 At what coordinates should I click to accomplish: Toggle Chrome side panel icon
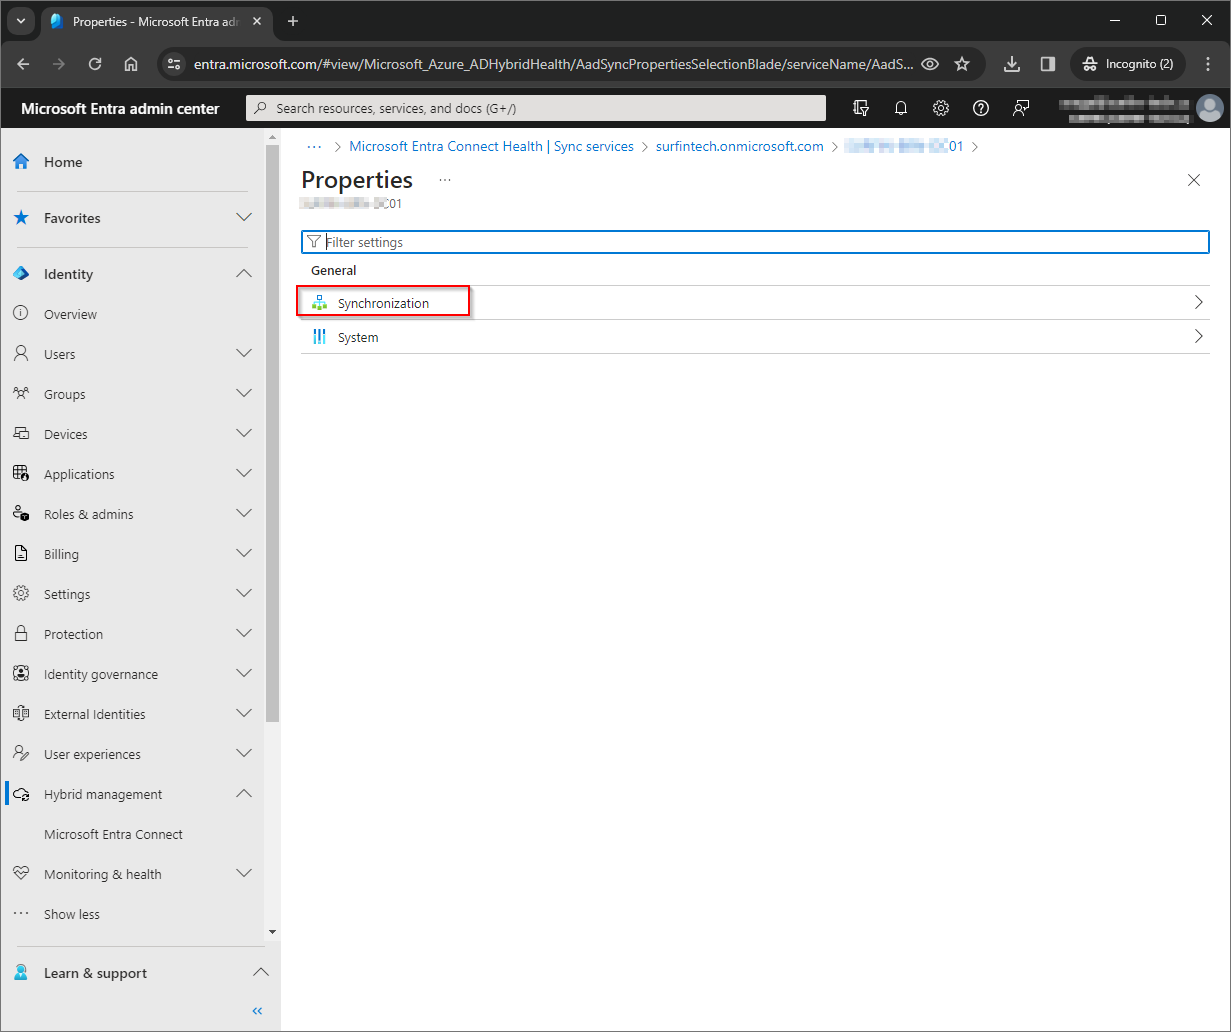pyautogui.click(x=1048, y=64)
